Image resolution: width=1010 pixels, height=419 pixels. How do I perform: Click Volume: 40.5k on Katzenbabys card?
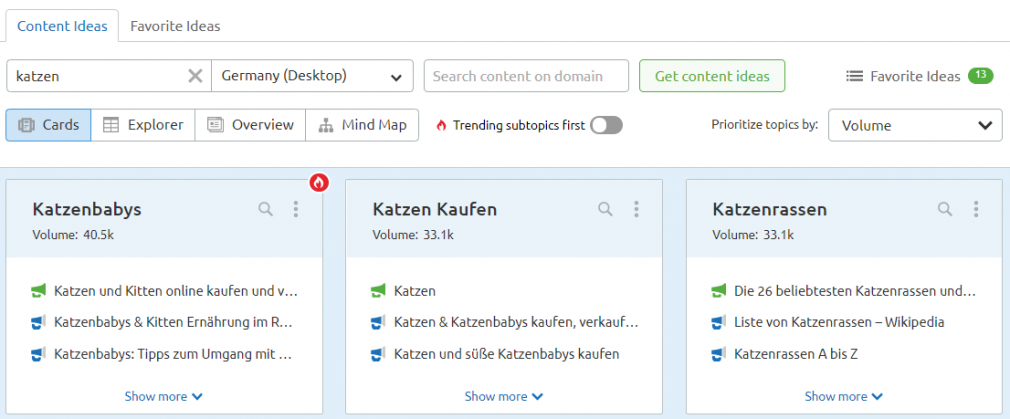pyautogui.click(x=72, y=235)
